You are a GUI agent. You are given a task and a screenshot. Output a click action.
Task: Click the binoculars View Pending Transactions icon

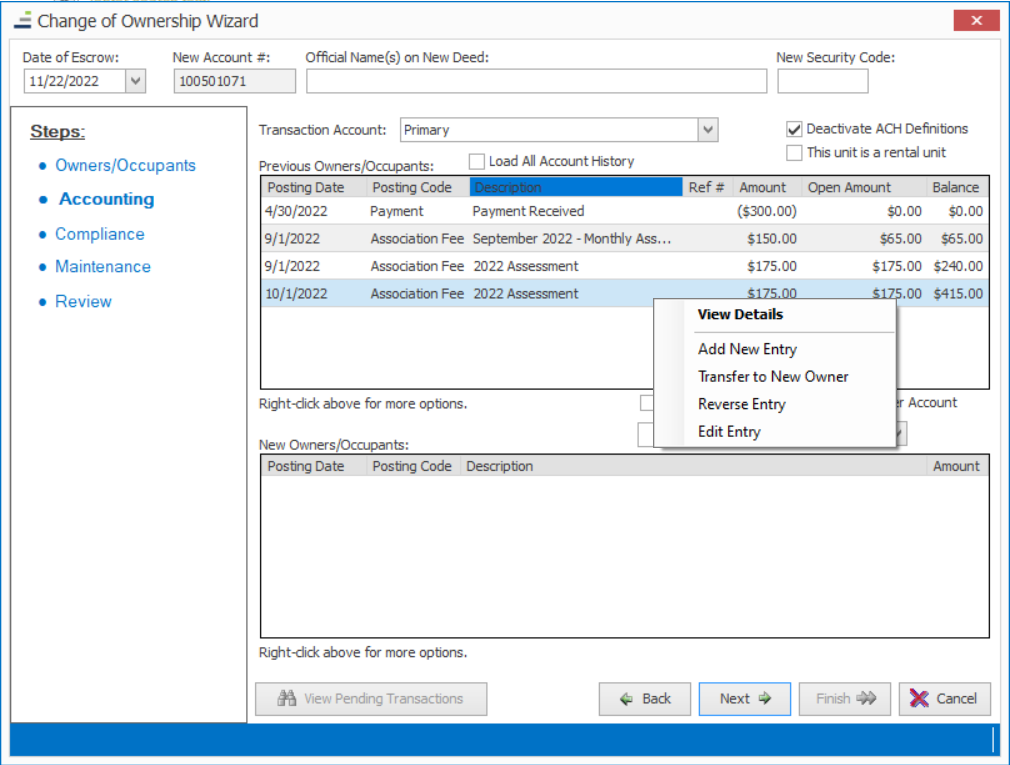pyautogui.click(x=287, y=699)
